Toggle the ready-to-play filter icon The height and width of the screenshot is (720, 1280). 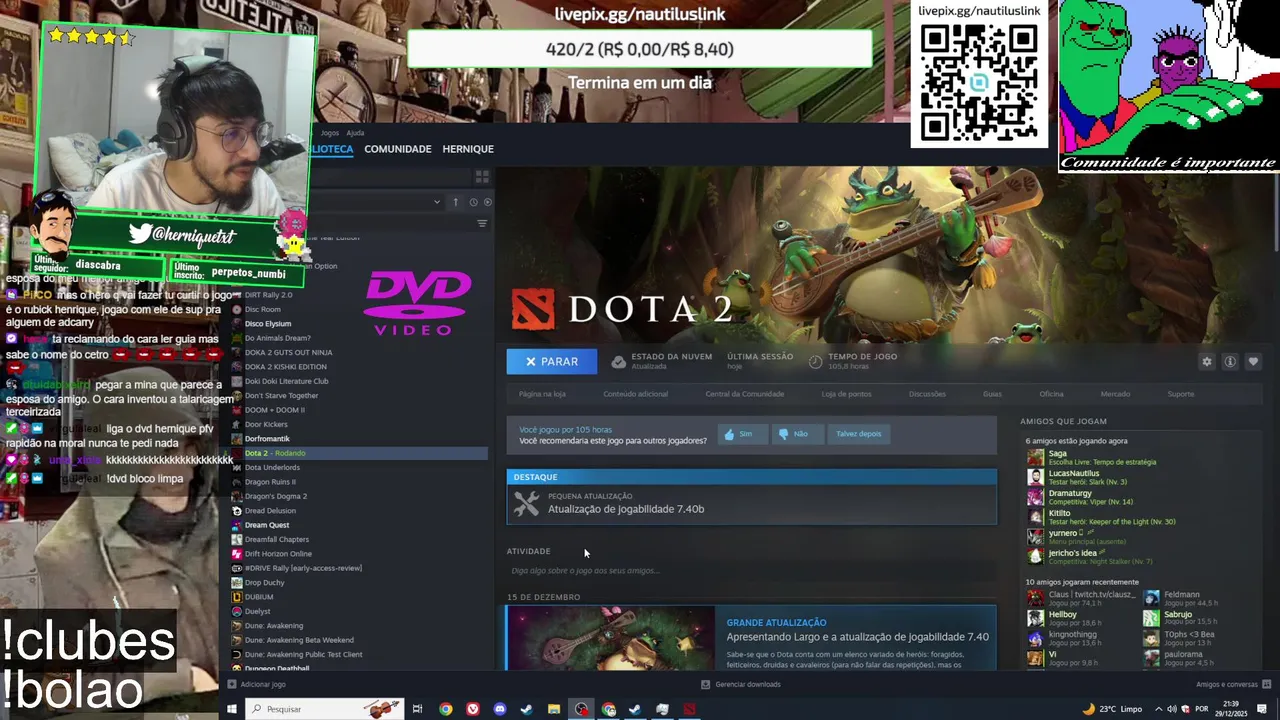[x=488, y=202]
